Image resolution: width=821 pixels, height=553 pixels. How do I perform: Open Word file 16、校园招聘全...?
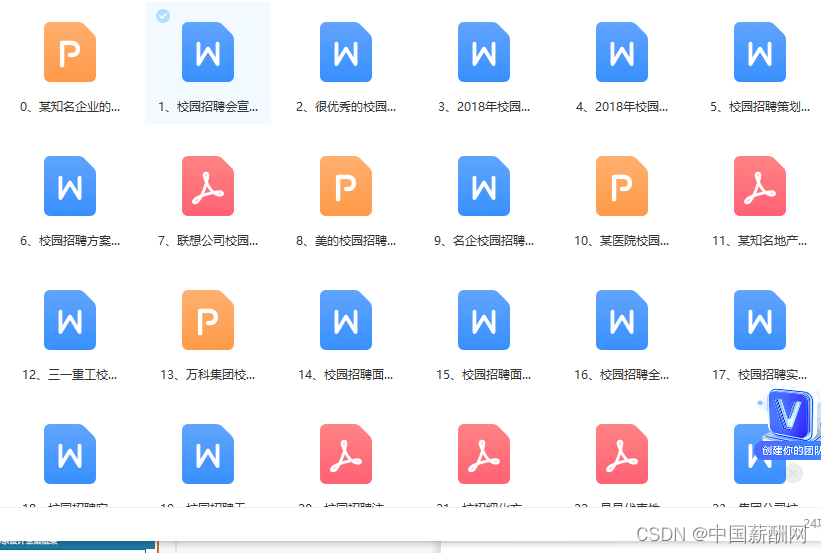tap(622, 320)
